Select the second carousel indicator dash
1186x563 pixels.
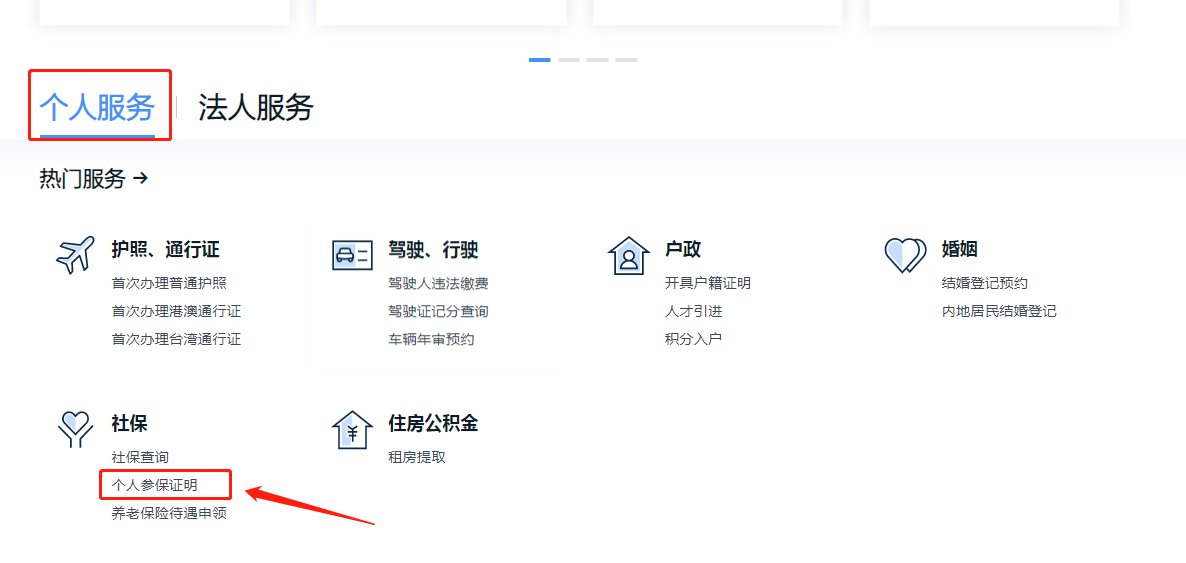pos(569,60)
